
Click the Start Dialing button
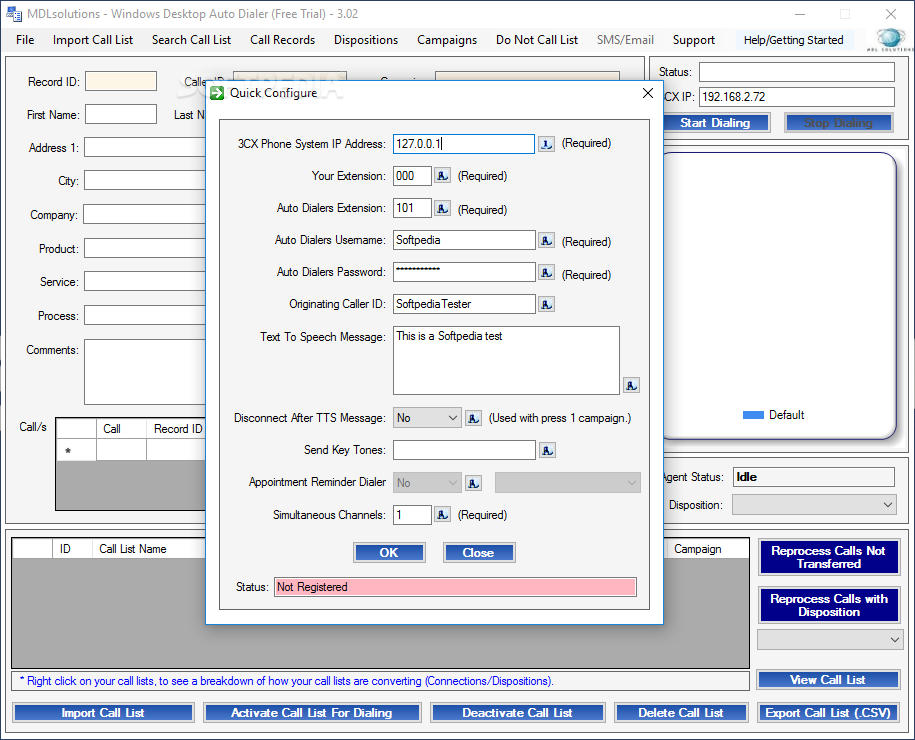(715, 123)
